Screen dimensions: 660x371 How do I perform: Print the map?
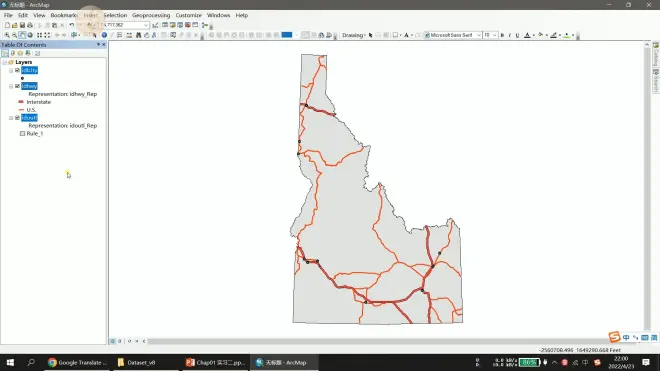pyautogui.click(x=29, y=25)
